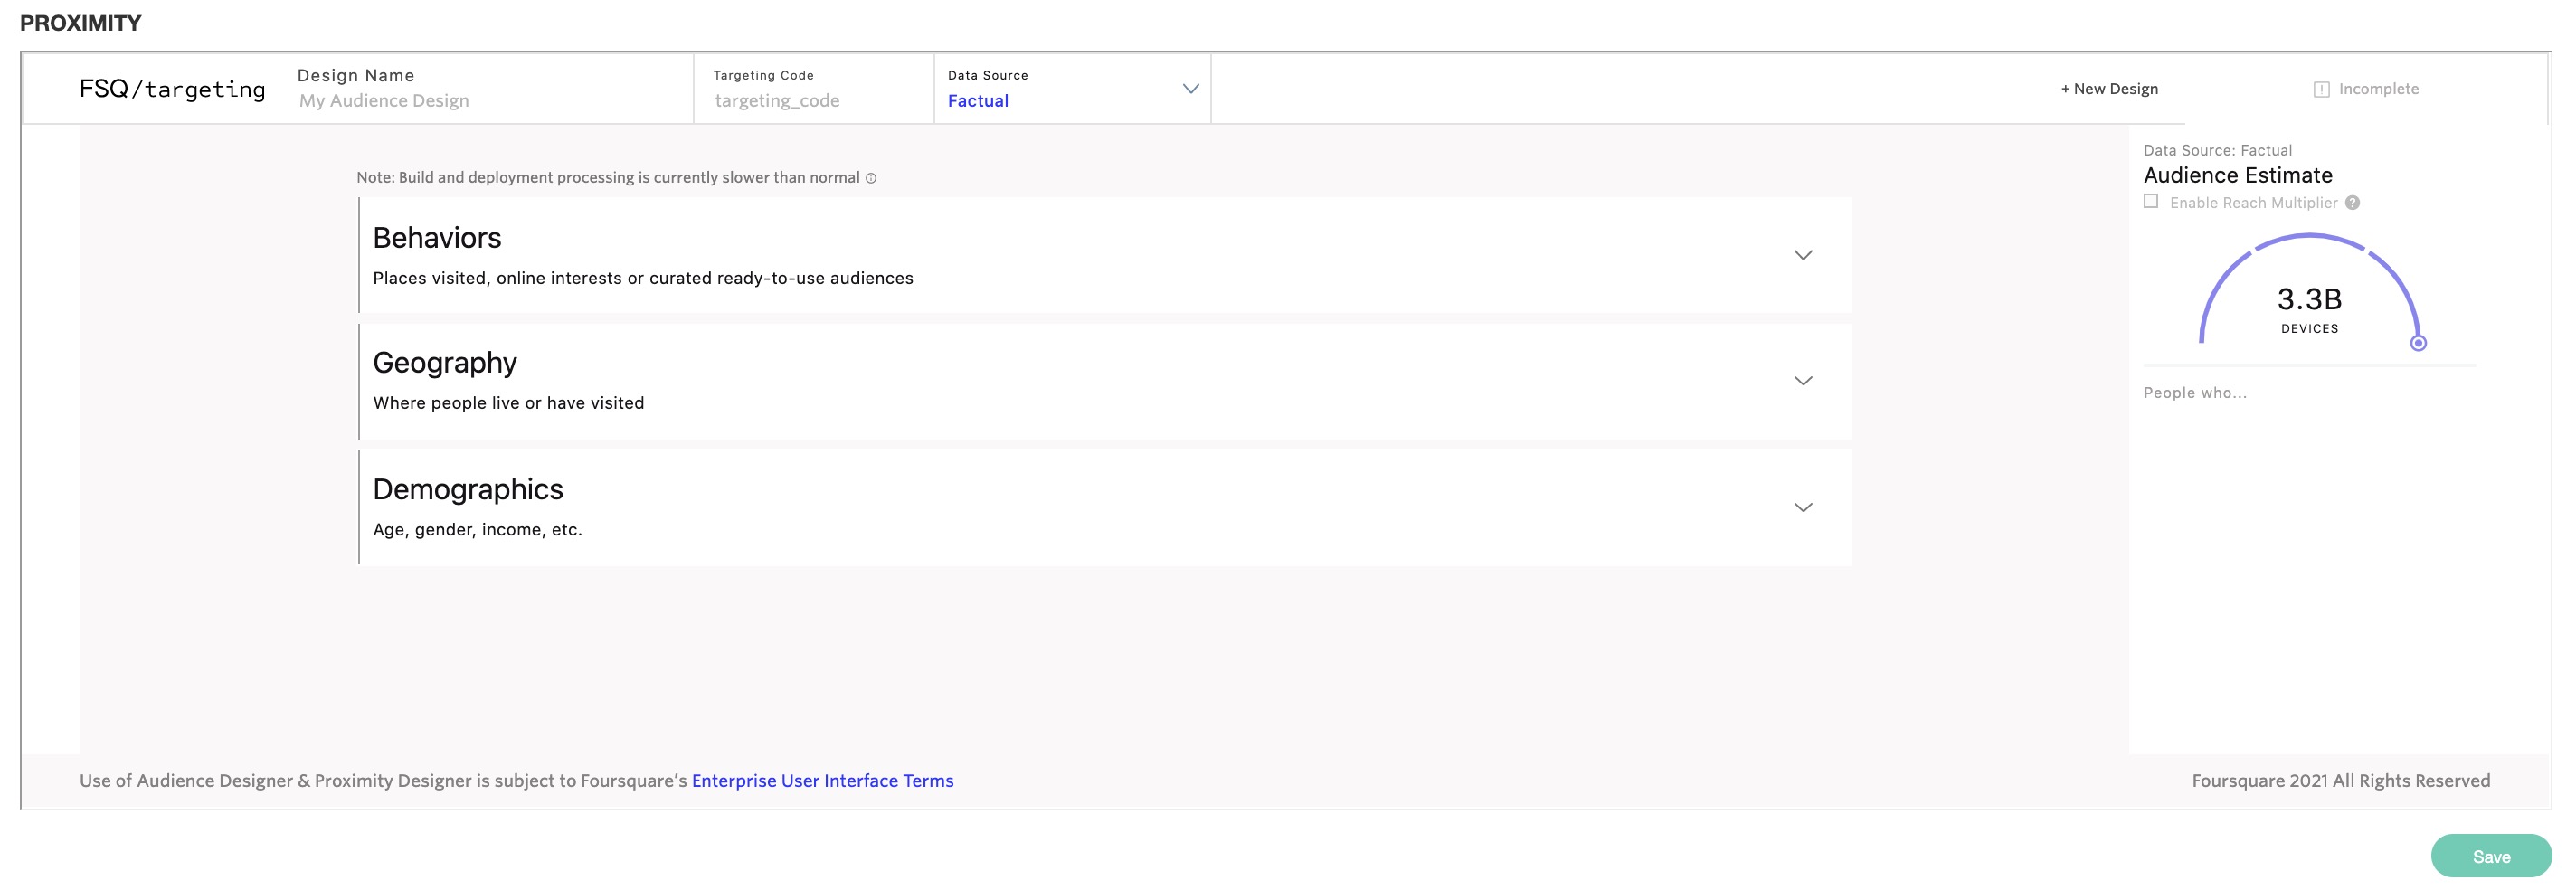Click the Behaviors section heading
This screenshot has height=890, width=2576.
(x=437, y=238)
